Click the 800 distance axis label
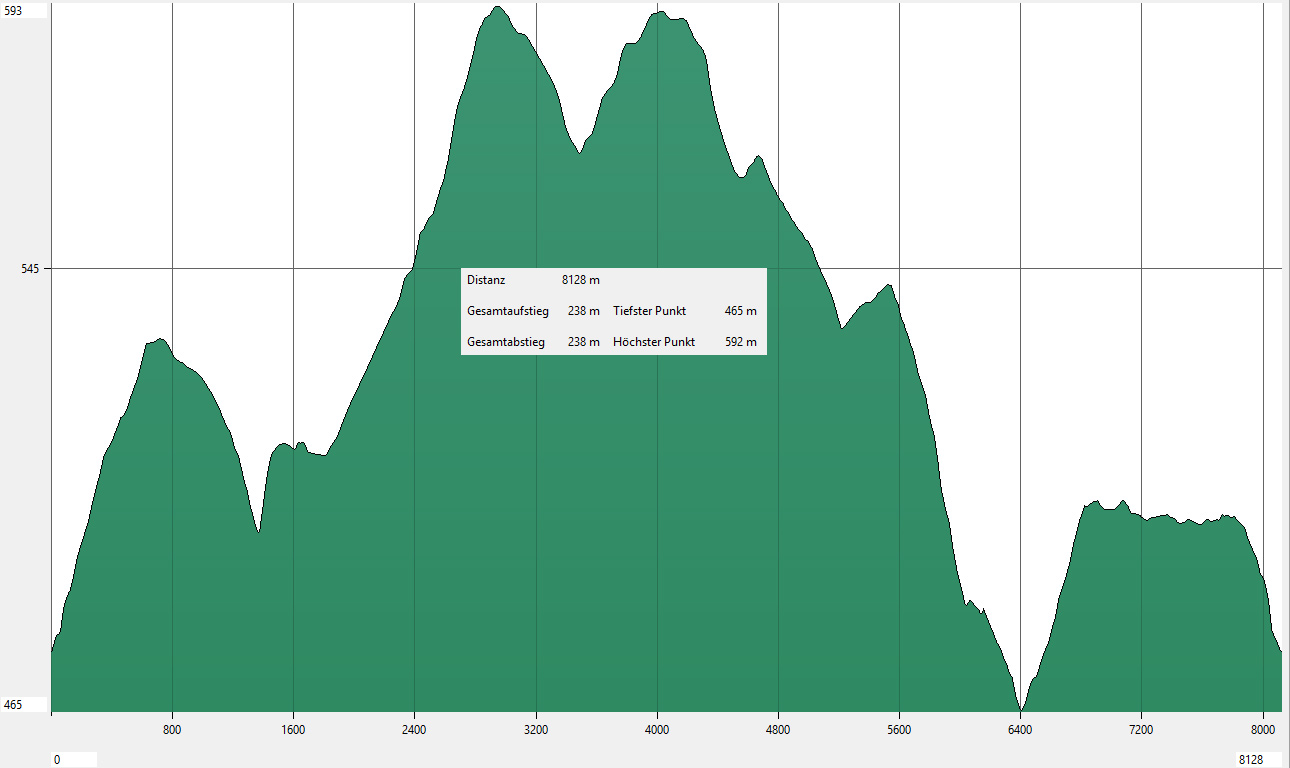The height and width of the screenshot is (768, 1290). tap(173, 729)
